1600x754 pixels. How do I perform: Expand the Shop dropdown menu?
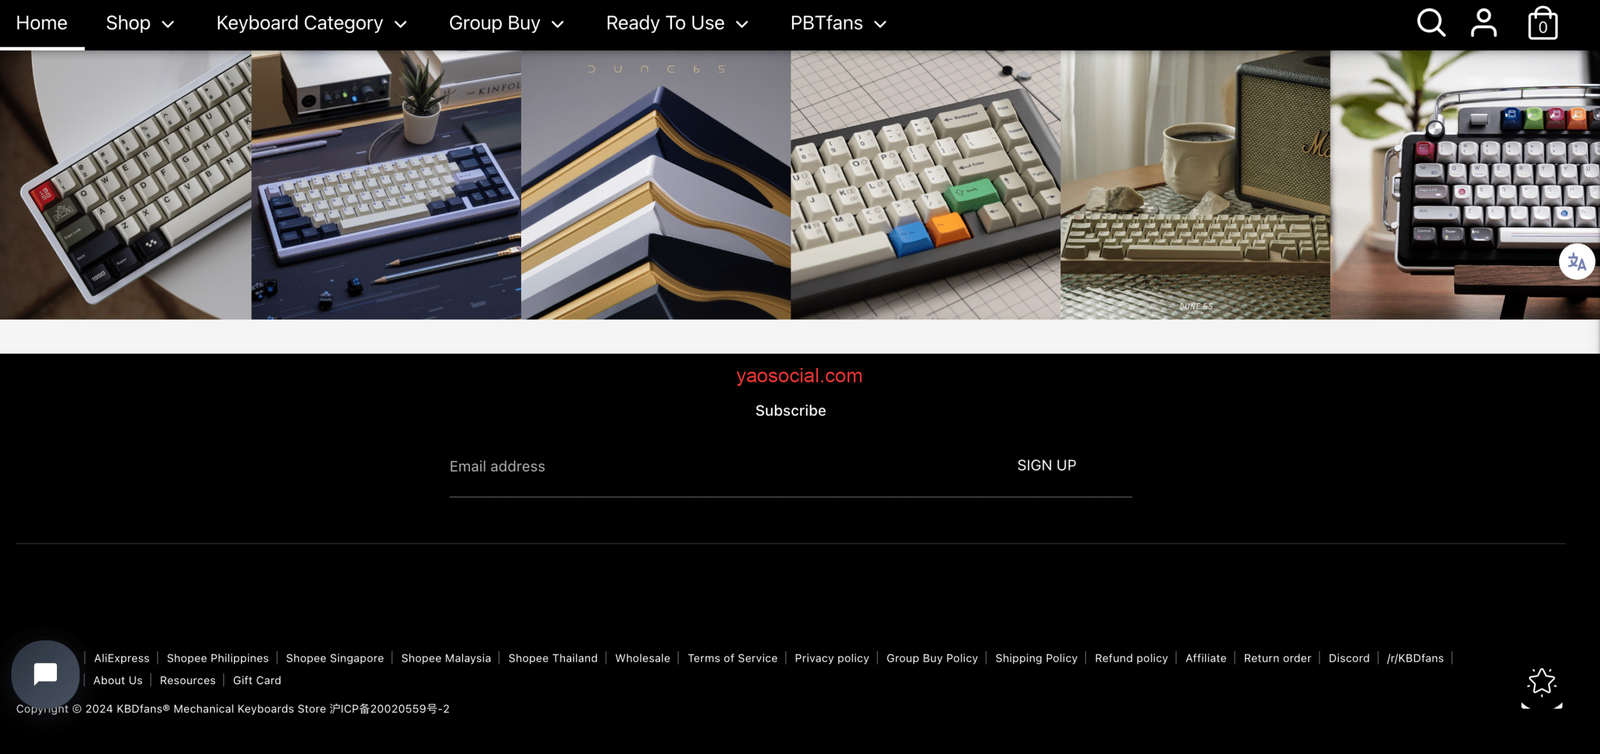point(140,23)
